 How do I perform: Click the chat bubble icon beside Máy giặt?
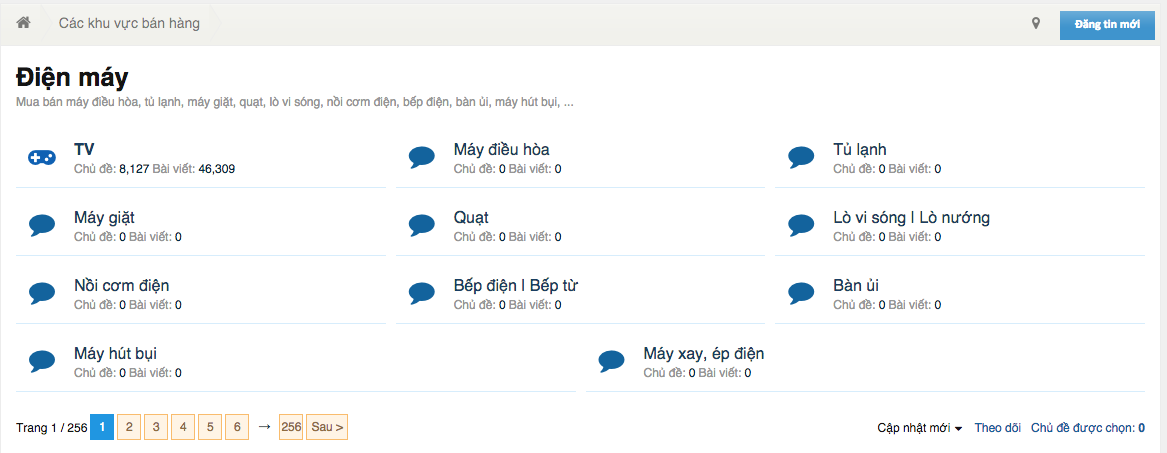[42, 225]
